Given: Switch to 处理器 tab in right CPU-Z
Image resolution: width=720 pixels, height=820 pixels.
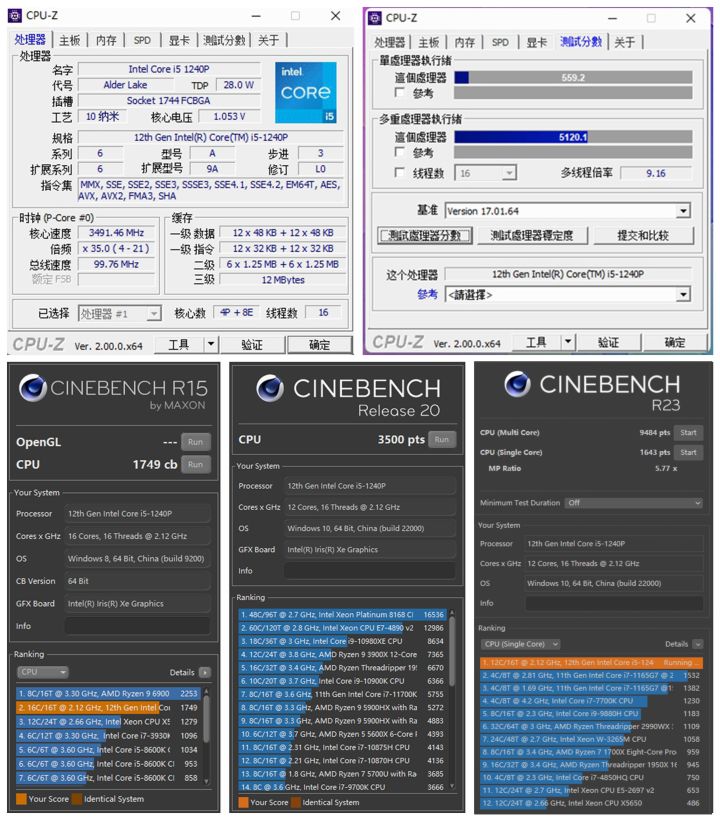Looking at the screenshot, I should (390, 42).
